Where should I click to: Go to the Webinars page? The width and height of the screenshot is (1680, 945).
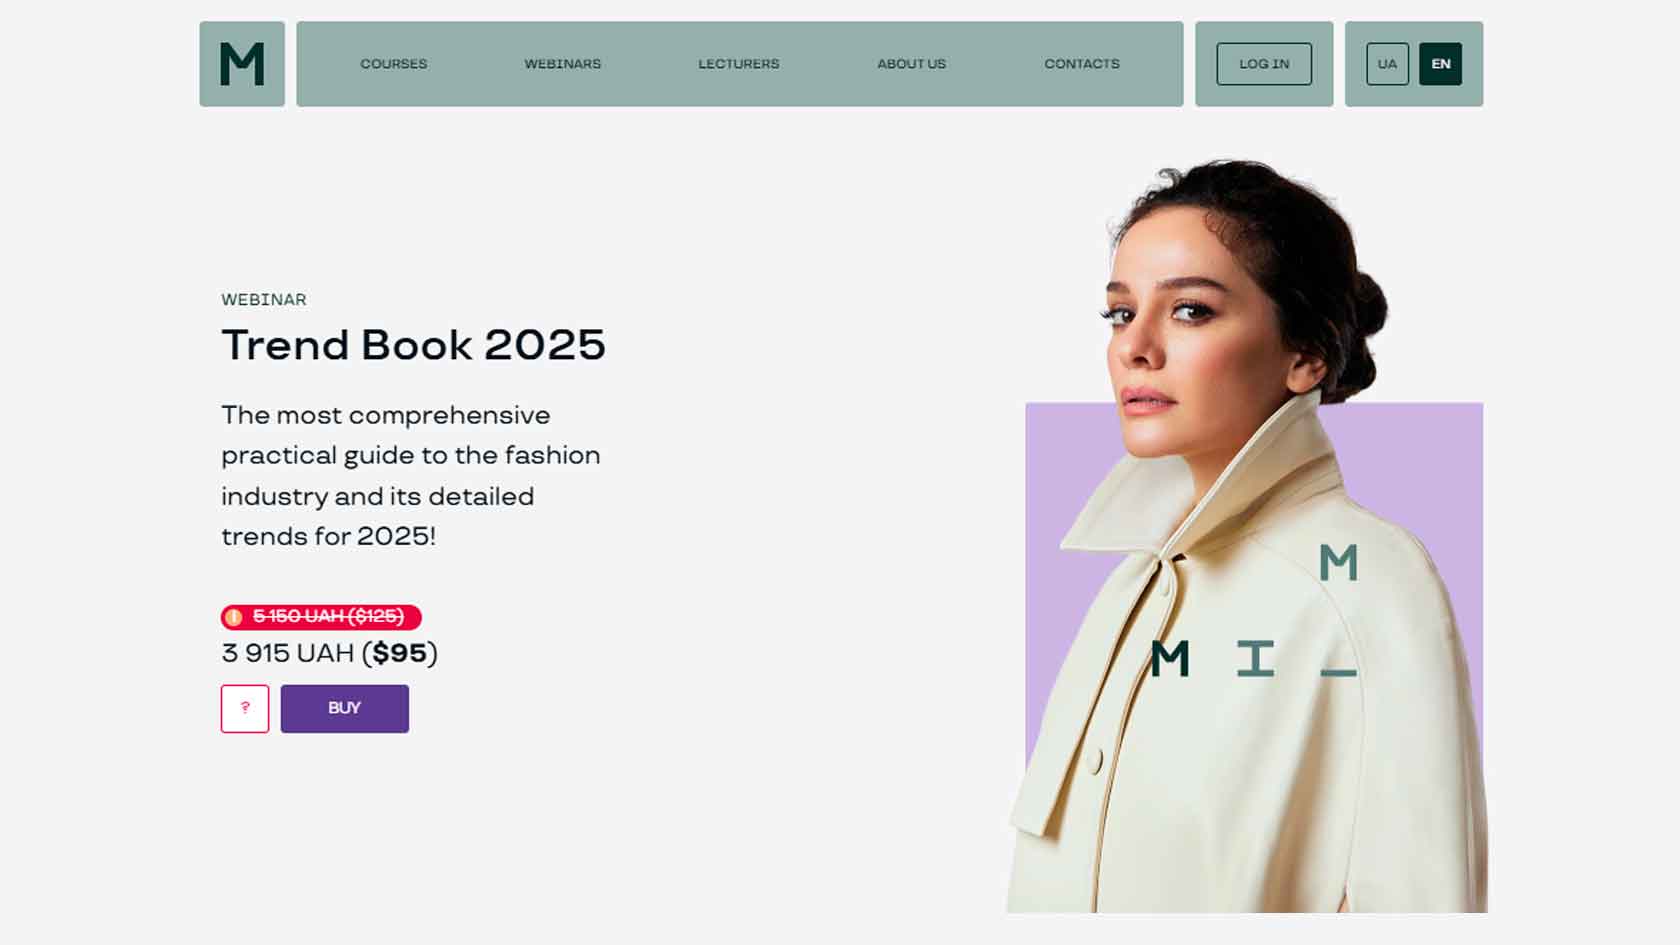coord(562,64)
